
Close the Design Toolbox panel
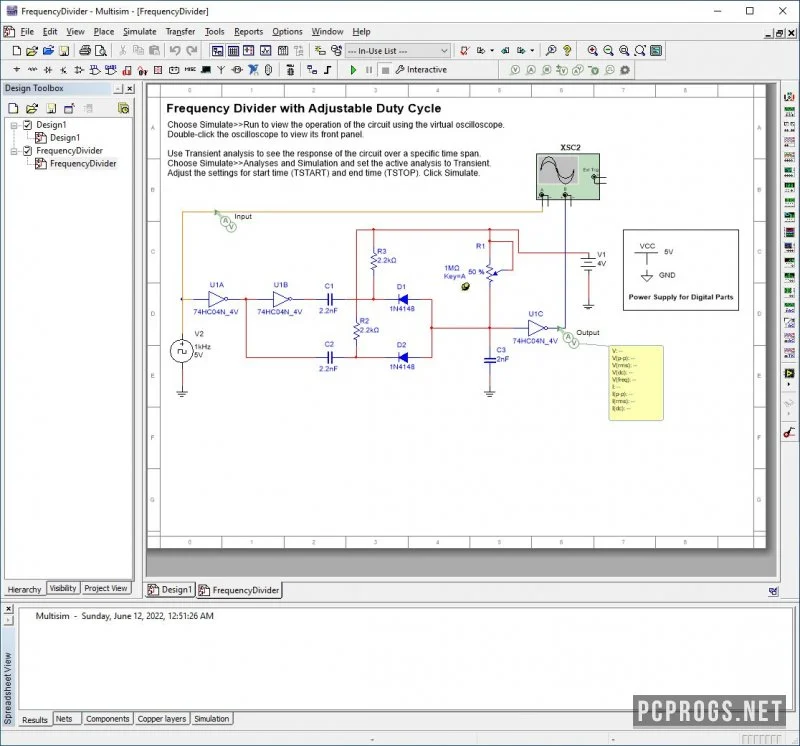[x=130, y=89]
